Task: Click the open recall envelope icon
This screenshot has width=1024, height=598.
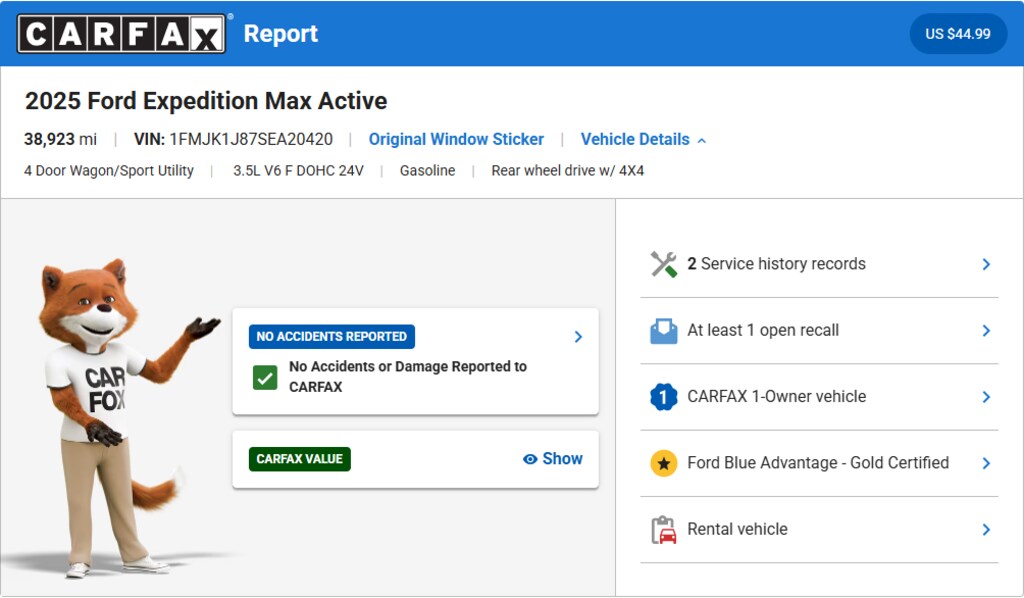Action: [664, 331]
